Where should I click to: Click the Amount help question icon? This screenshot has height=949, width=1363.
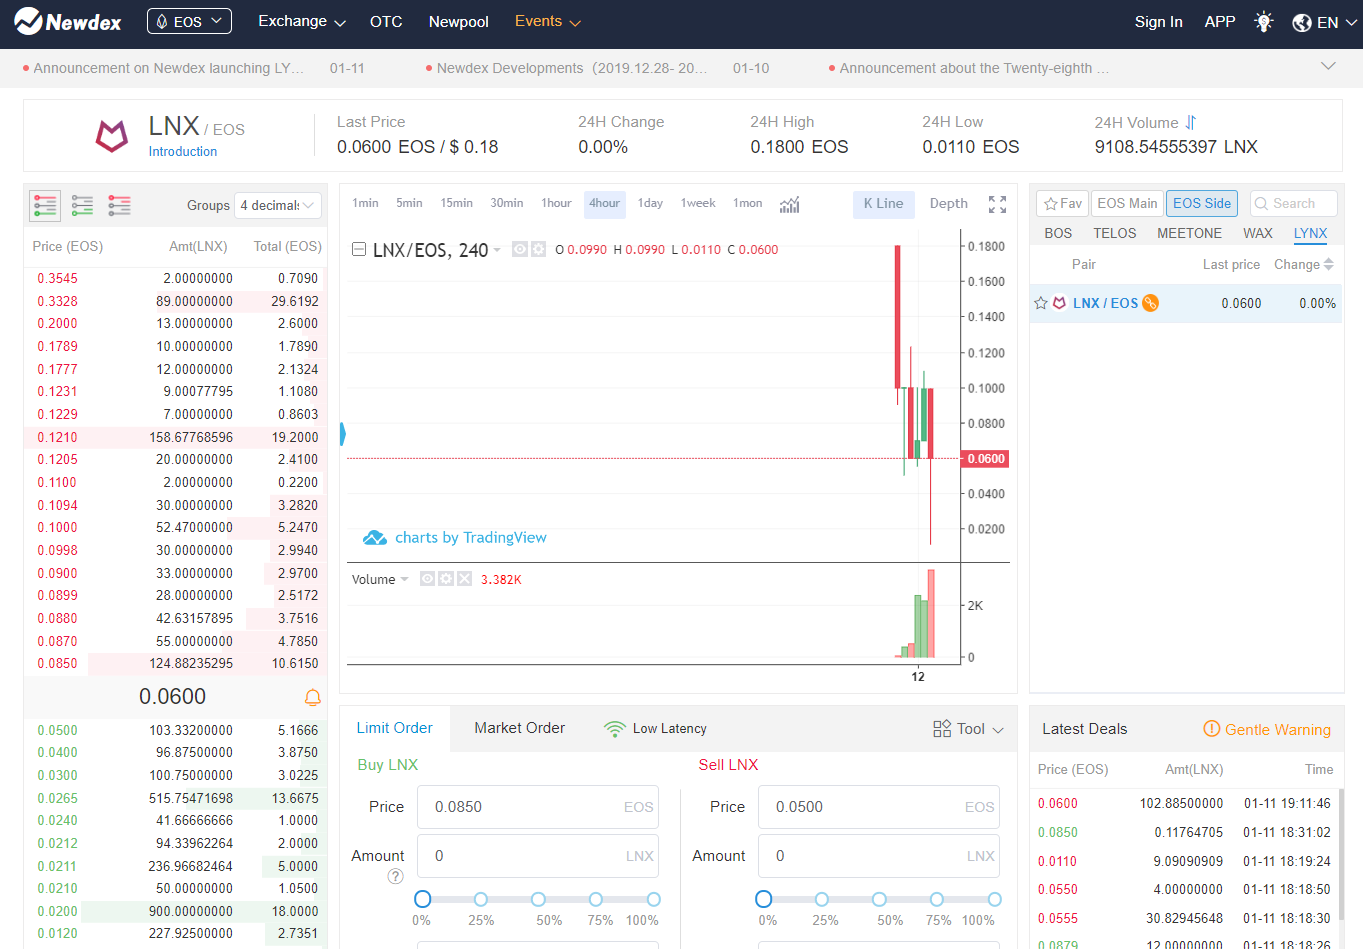pos(395,877)
